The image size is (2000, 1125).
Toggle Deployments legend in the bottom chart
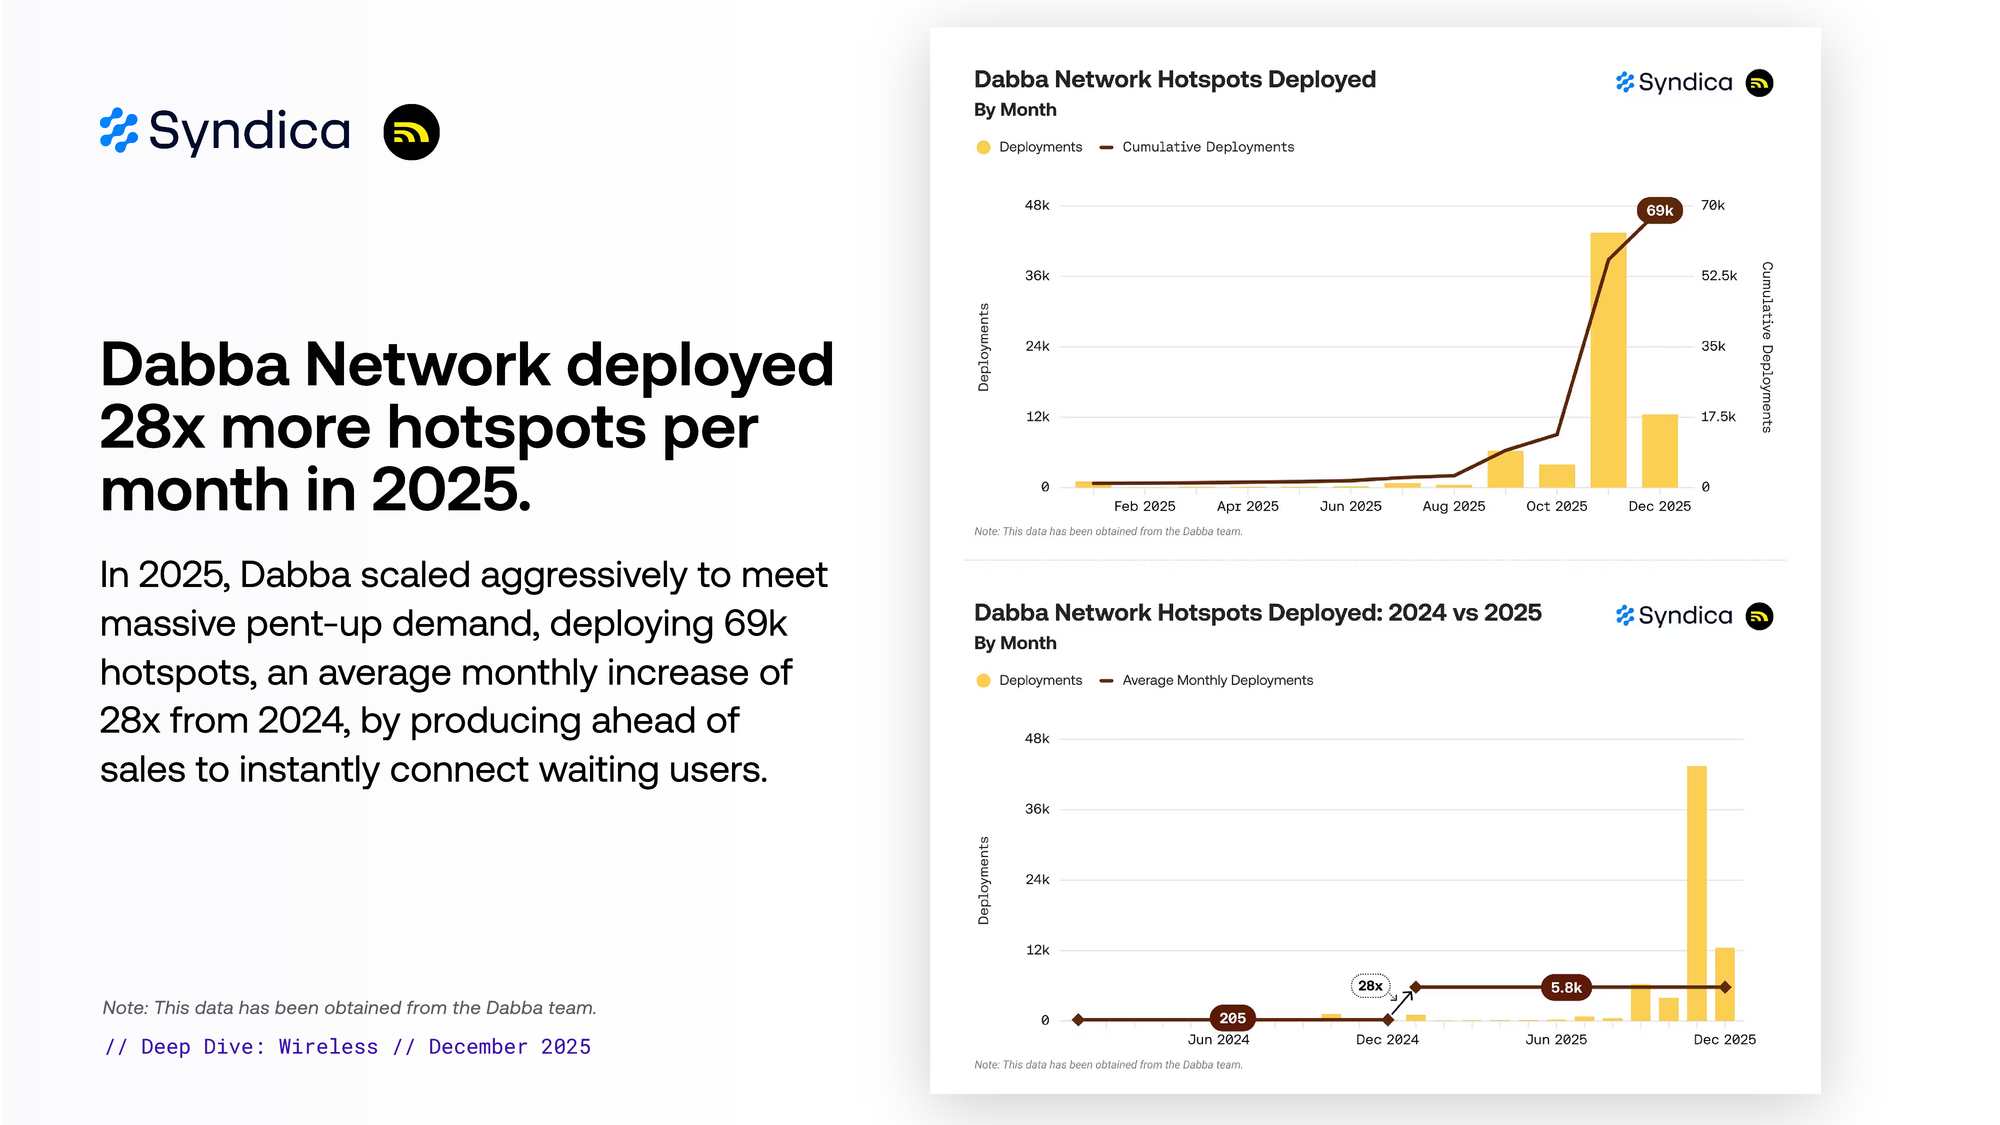click(1029, 680)
